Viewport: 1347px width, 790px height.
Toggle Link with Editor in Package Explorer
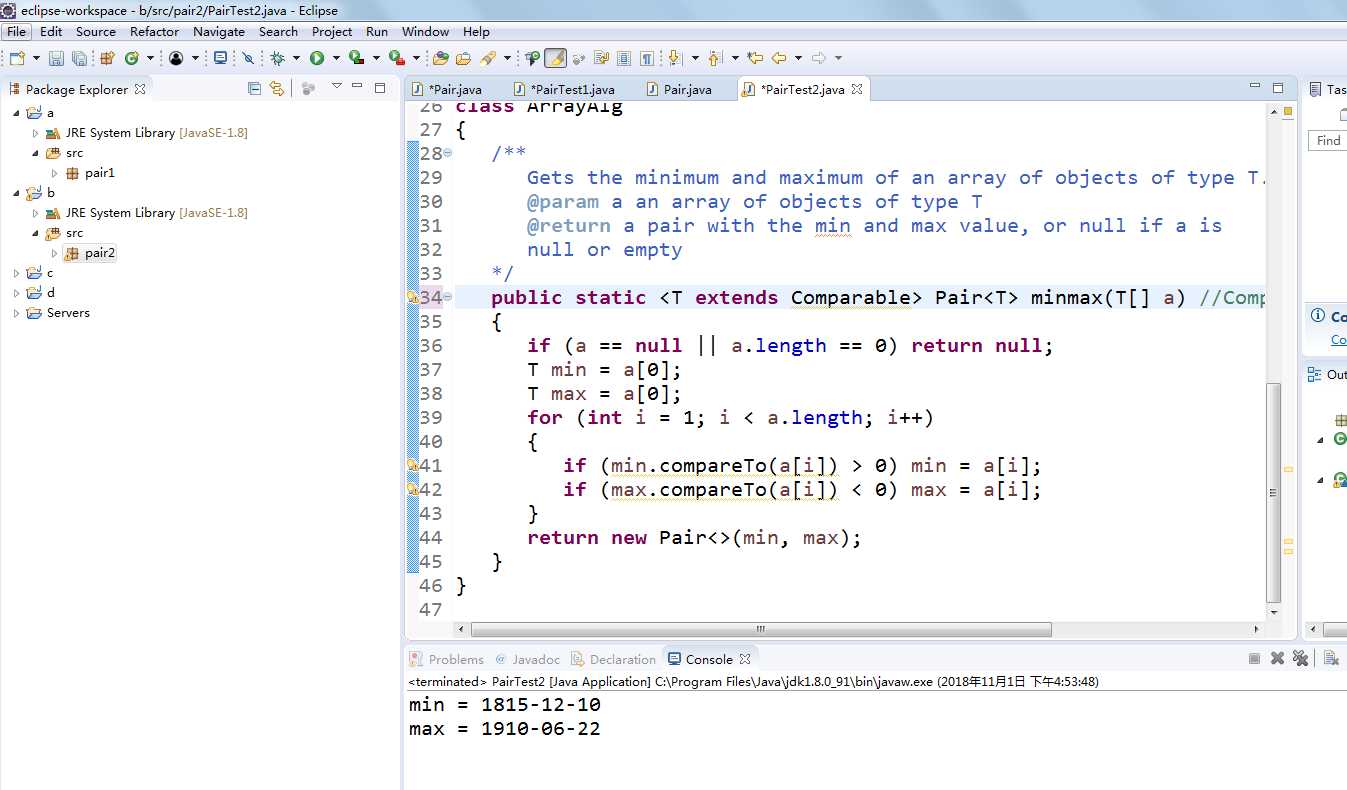tap(277, 88)
